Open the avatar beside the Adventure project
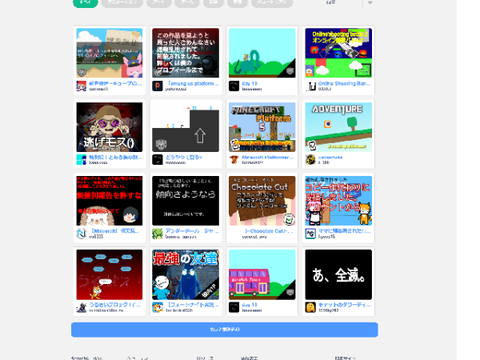Image resolution: width=480 pixels, height=360 pixels. (311, 160)
